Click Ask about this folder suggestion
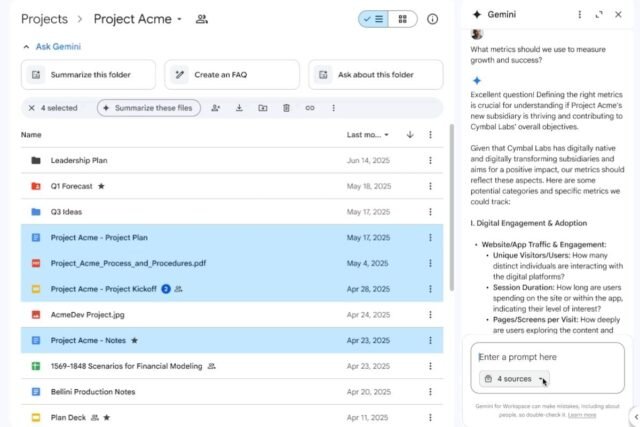Screen dimensions: 640x427 [376, 75]
